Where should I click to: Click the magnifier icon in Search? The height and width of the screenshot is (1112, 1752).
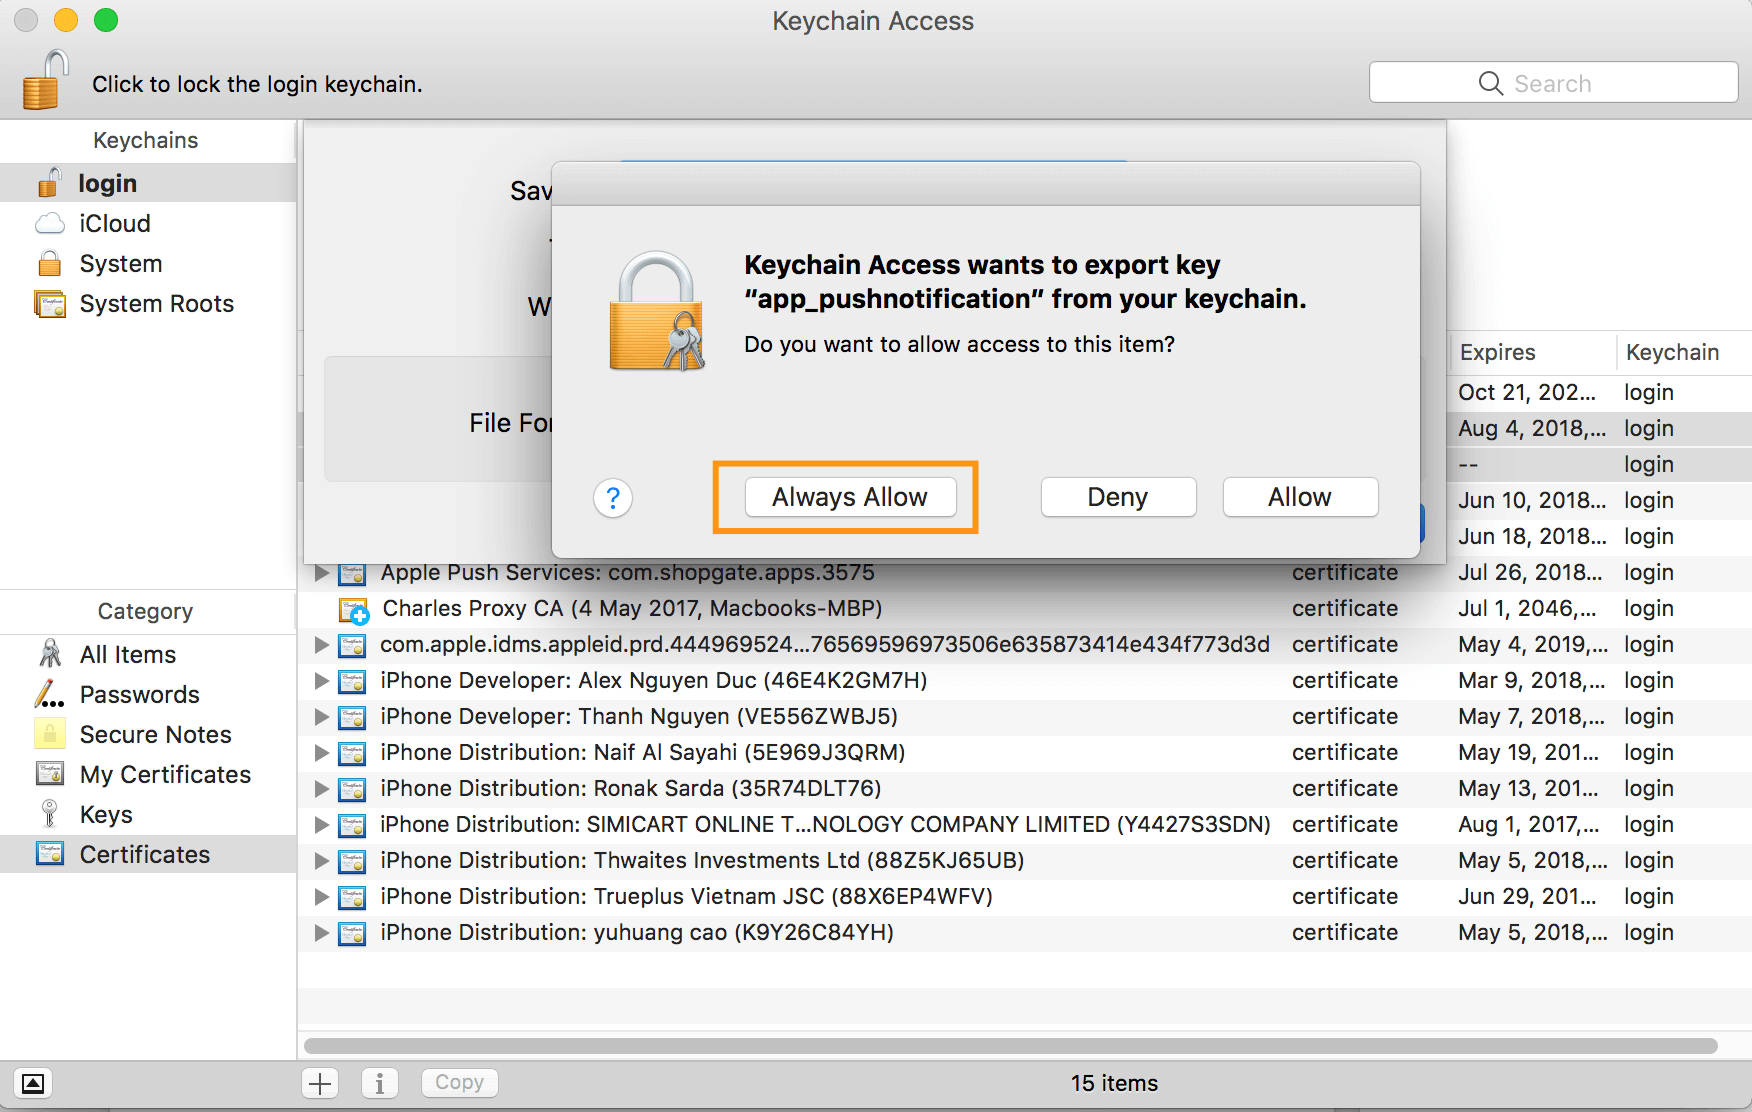[1490, 83]
